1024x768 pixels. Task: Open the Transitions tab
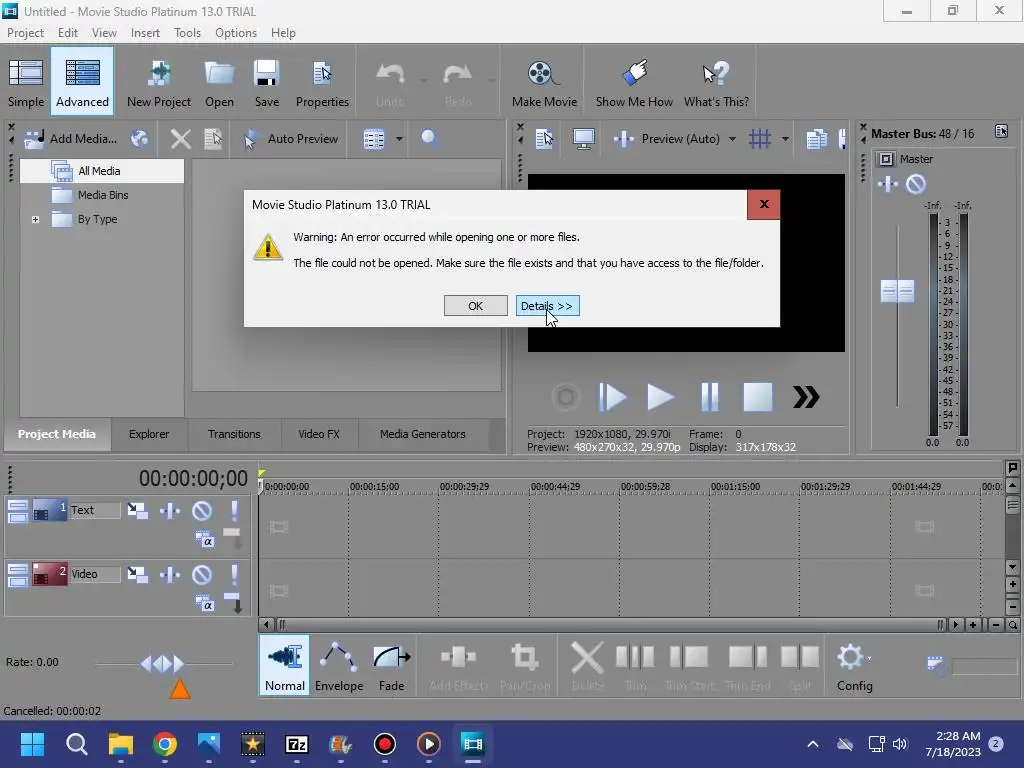pyautogui.click(x=234, y=434)
